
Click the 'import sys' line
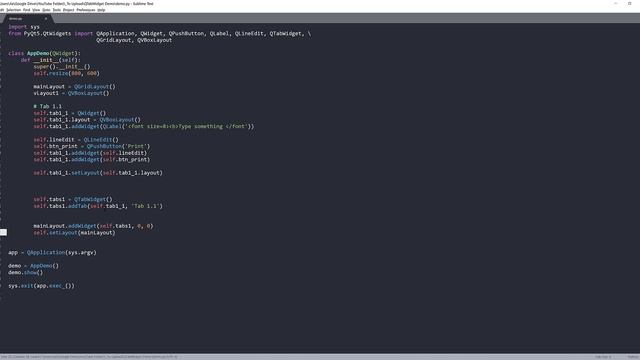click(x=24, y=27)
